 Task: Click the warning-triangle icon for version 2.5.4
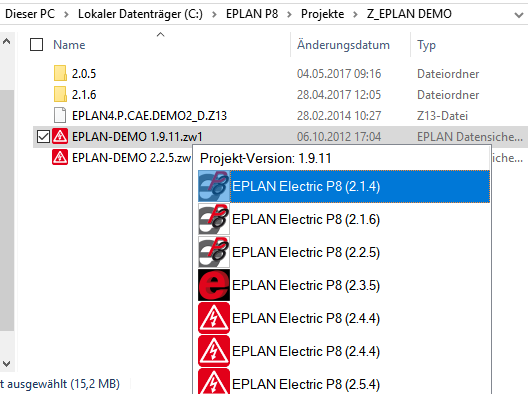[x=214, y=382]
